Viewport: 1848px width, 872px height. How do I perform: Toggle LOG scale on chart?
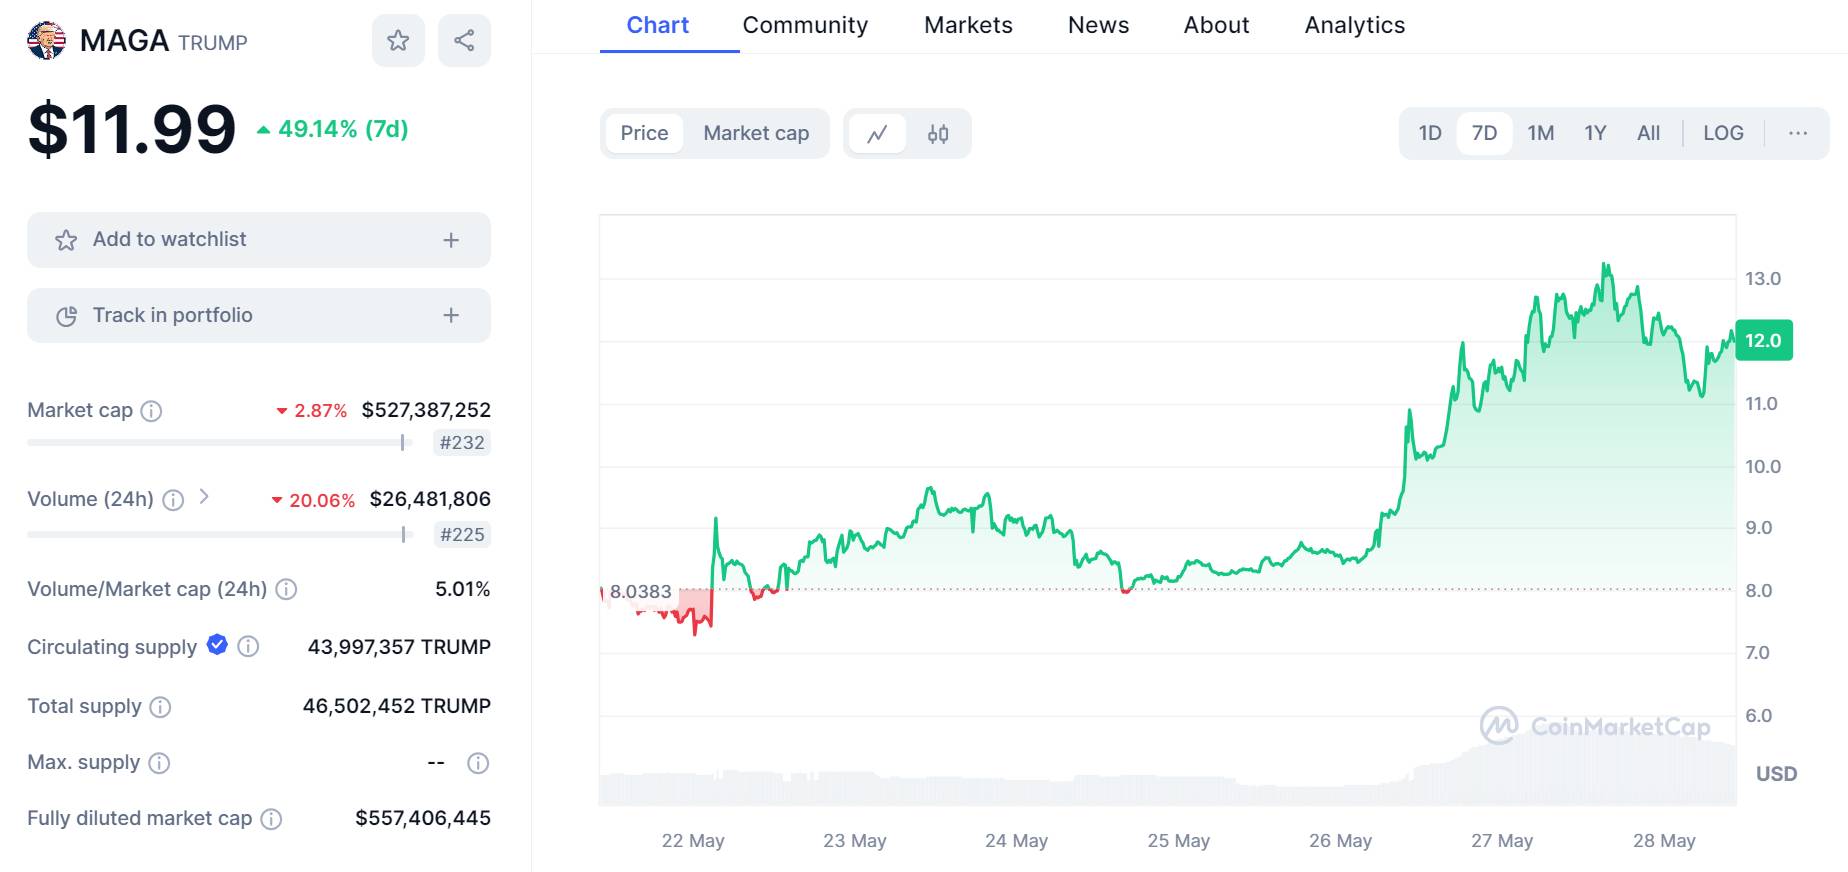coord(1723,133)
